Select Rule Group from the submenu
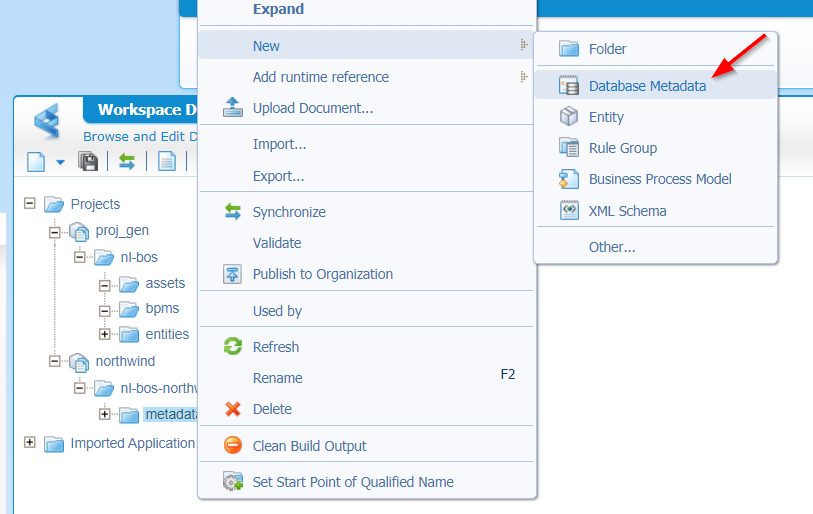 tap(622, 148)
